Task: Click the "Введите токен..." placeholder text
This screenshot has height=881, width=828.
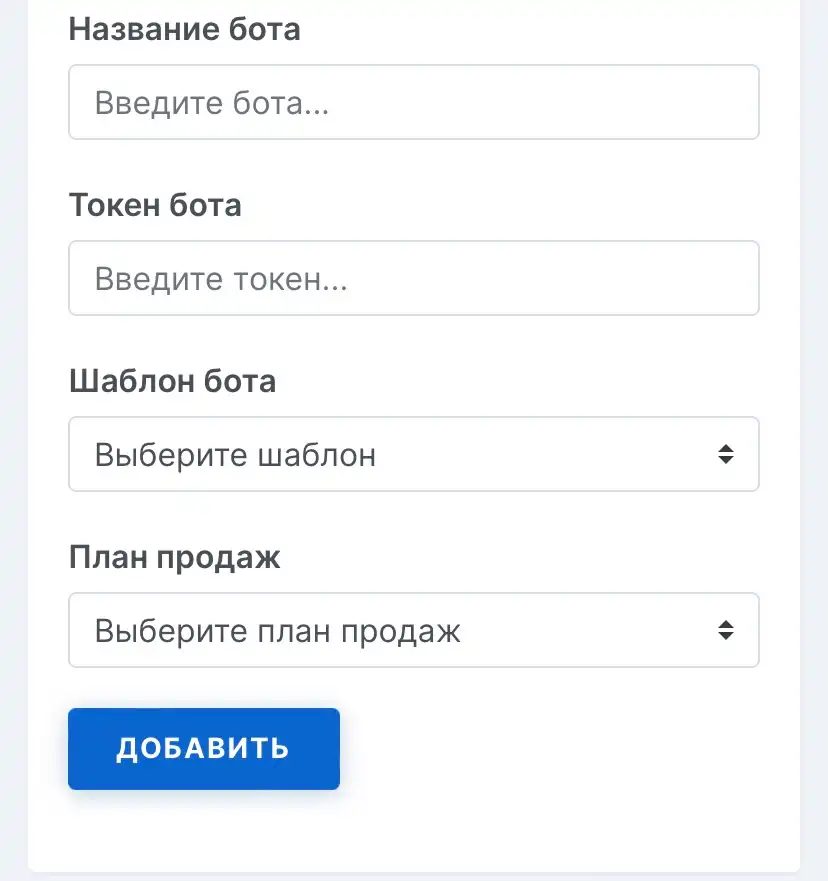Action: 221,279
